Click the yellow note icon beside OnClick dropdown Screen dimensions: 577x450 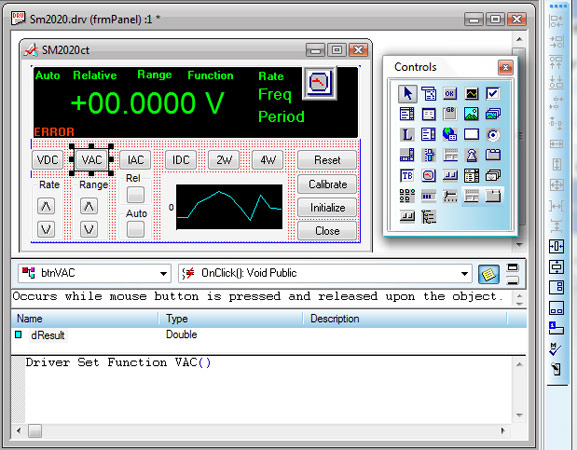tap(488, 274)
